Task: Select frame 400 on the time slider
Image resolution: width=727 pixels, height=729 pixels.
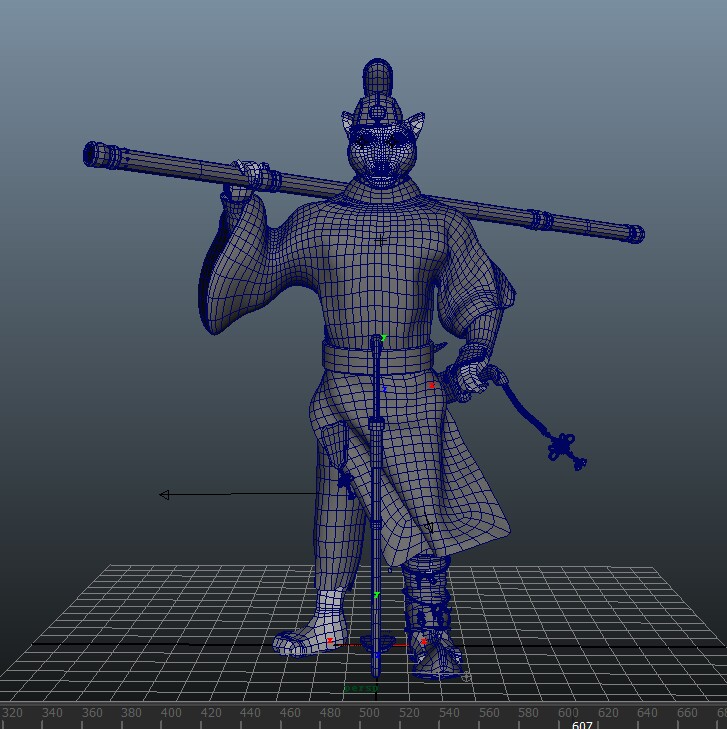Action: tap(171, 713)
